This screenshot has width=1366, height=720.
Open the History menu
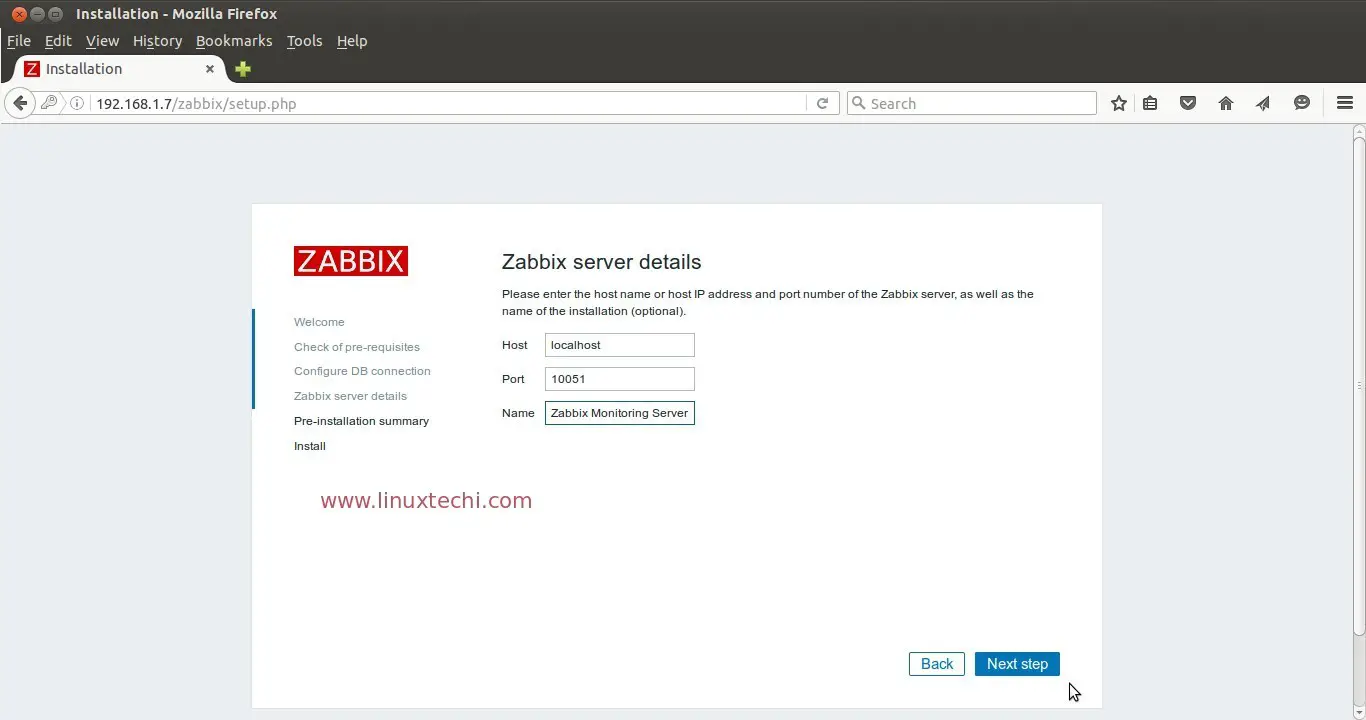157,41
